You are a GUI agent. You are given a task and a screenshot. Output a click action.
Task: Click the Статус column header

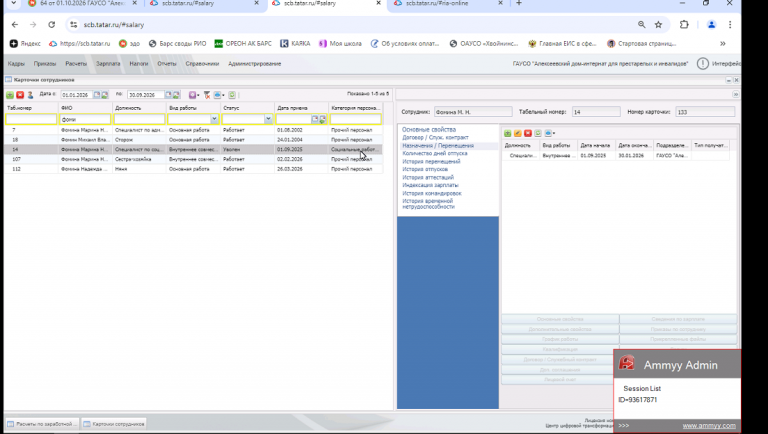coord(247,108)
